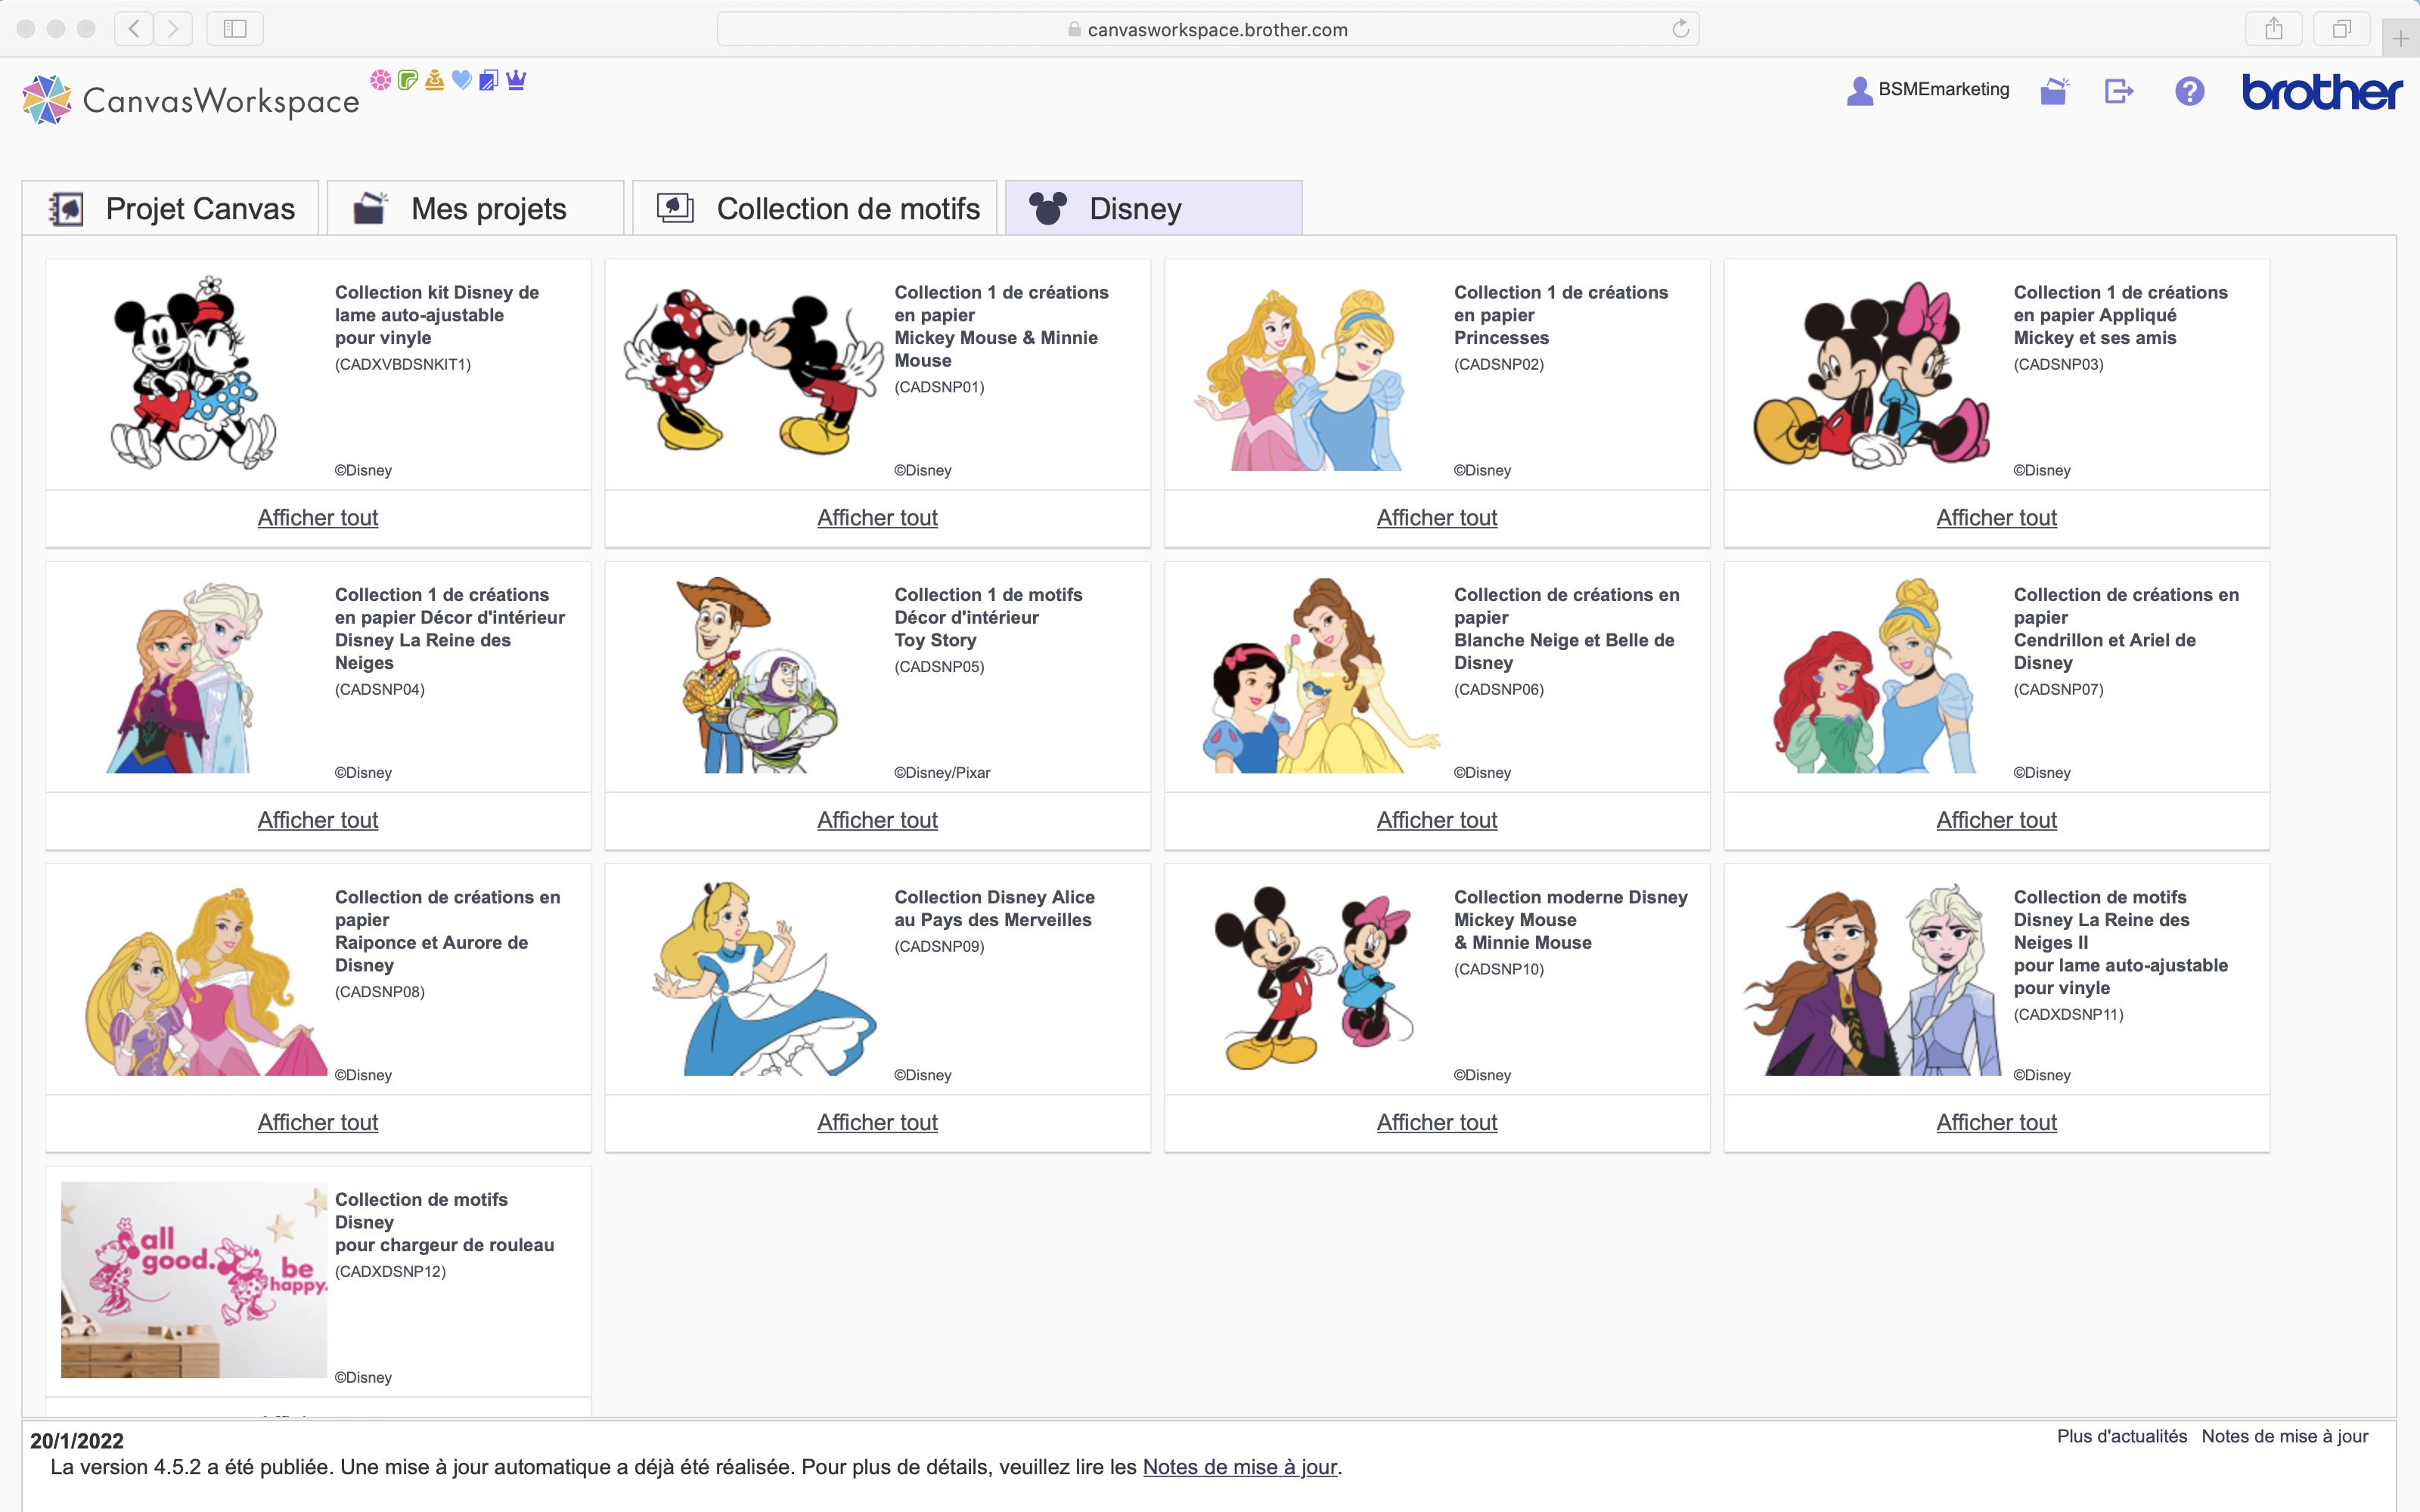
Task: Click the orange cake badge icon
Action: [x=434, y=80]
